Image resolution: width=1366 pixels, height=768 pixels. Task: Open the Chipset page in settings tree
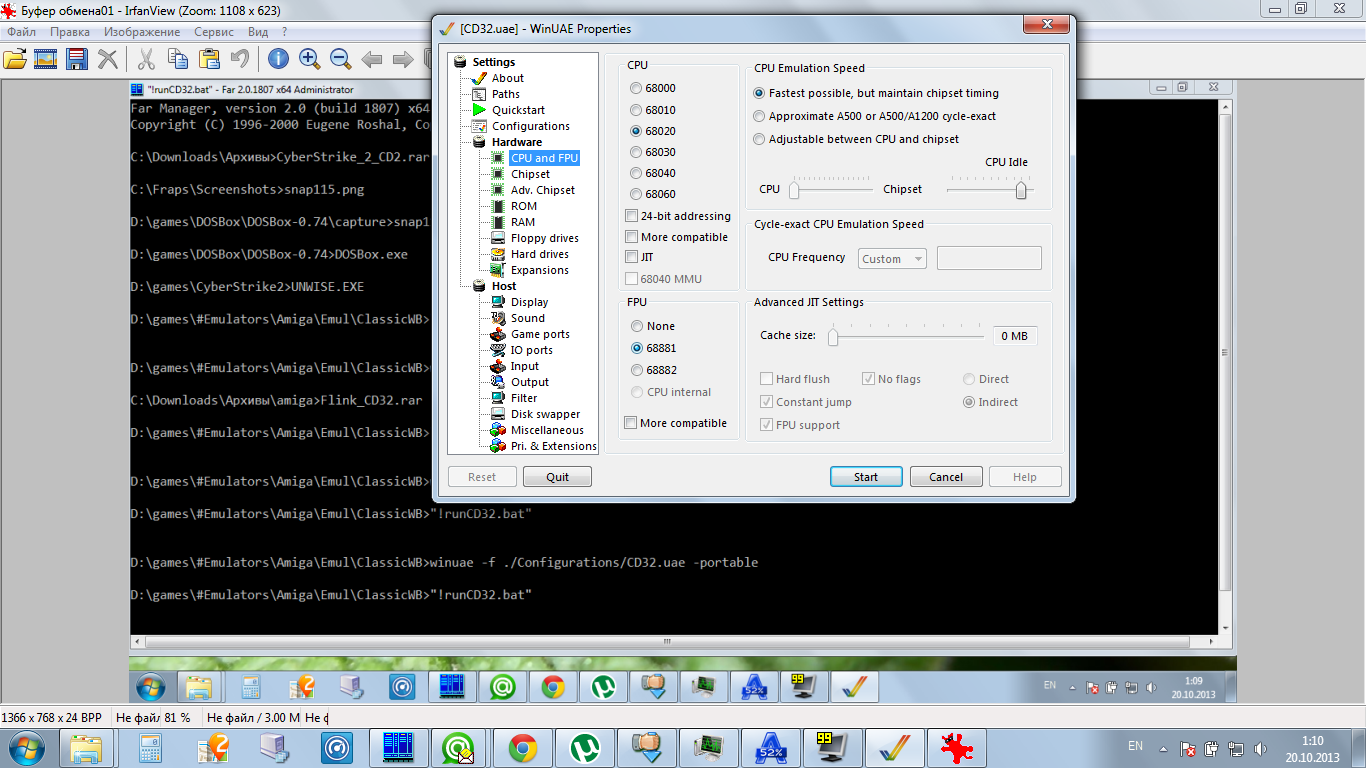point(530,174)
